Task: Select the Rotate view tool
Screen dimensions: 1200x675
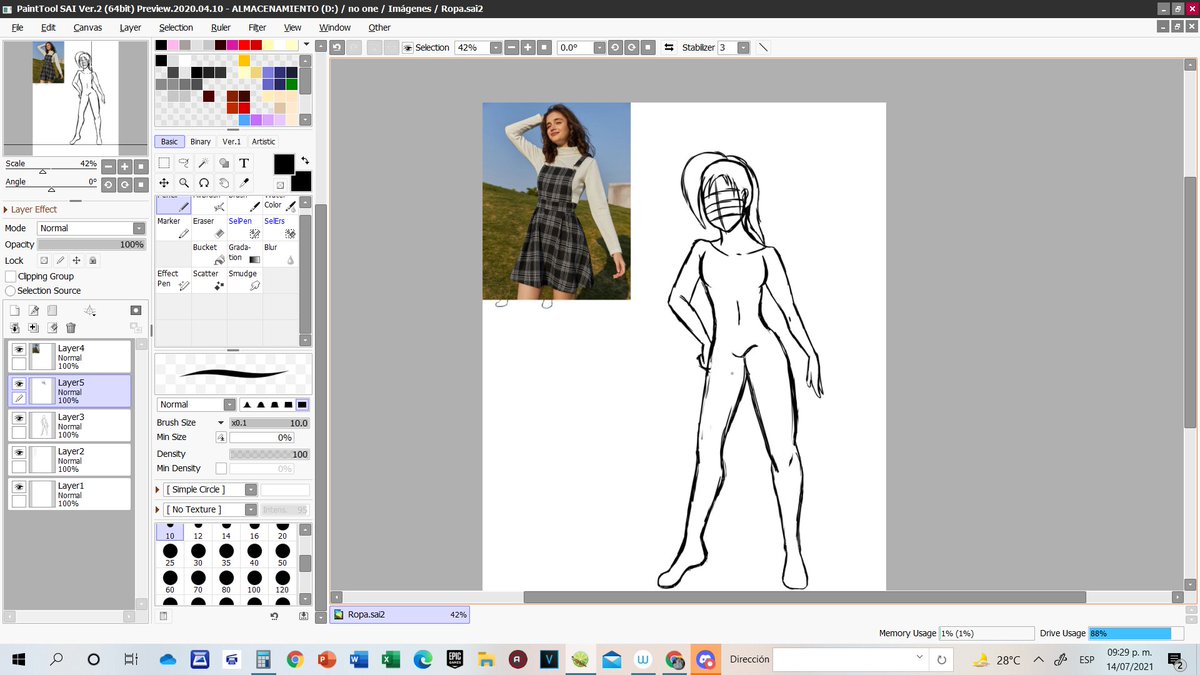Action: click(x=203, y=183)
